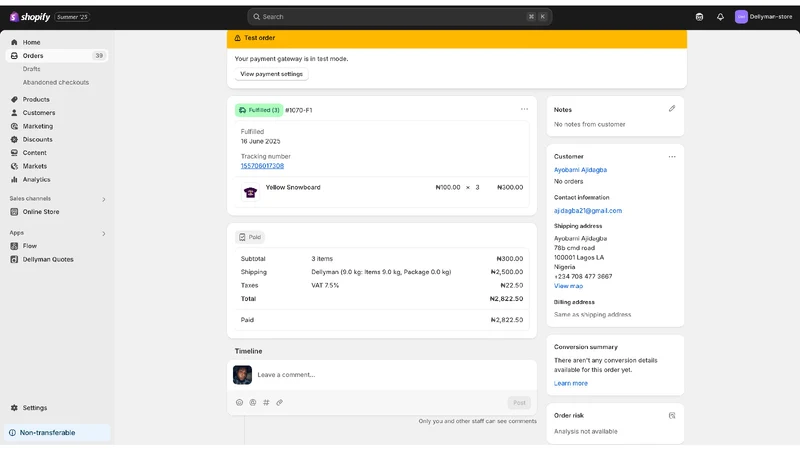
Task: Click the VAT 7.5% tax label
Action: coord(325,285)
